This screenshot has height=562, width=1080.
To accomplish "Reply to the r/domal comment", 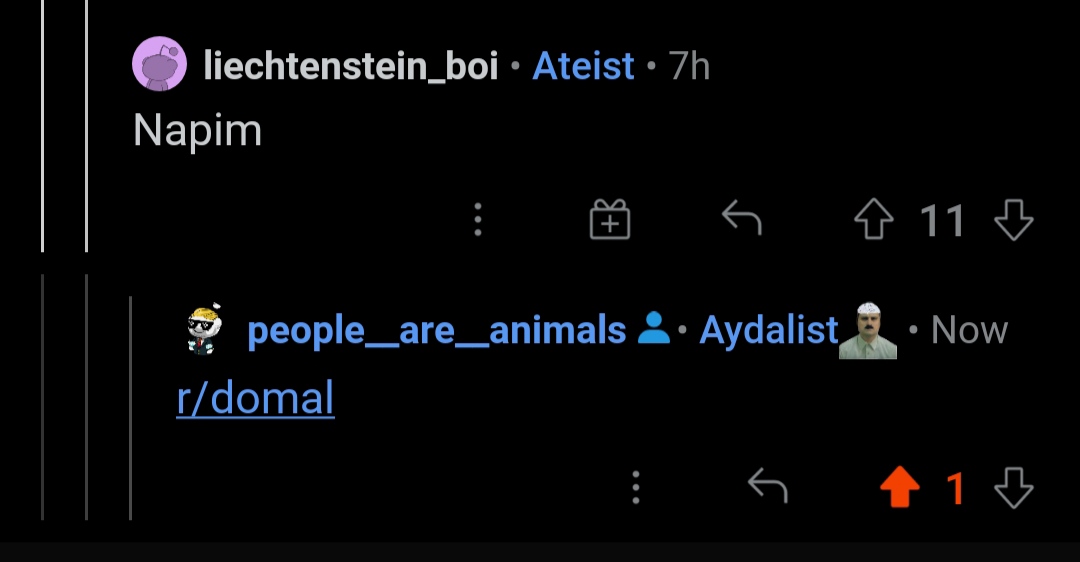I will [x=768, y=488].
